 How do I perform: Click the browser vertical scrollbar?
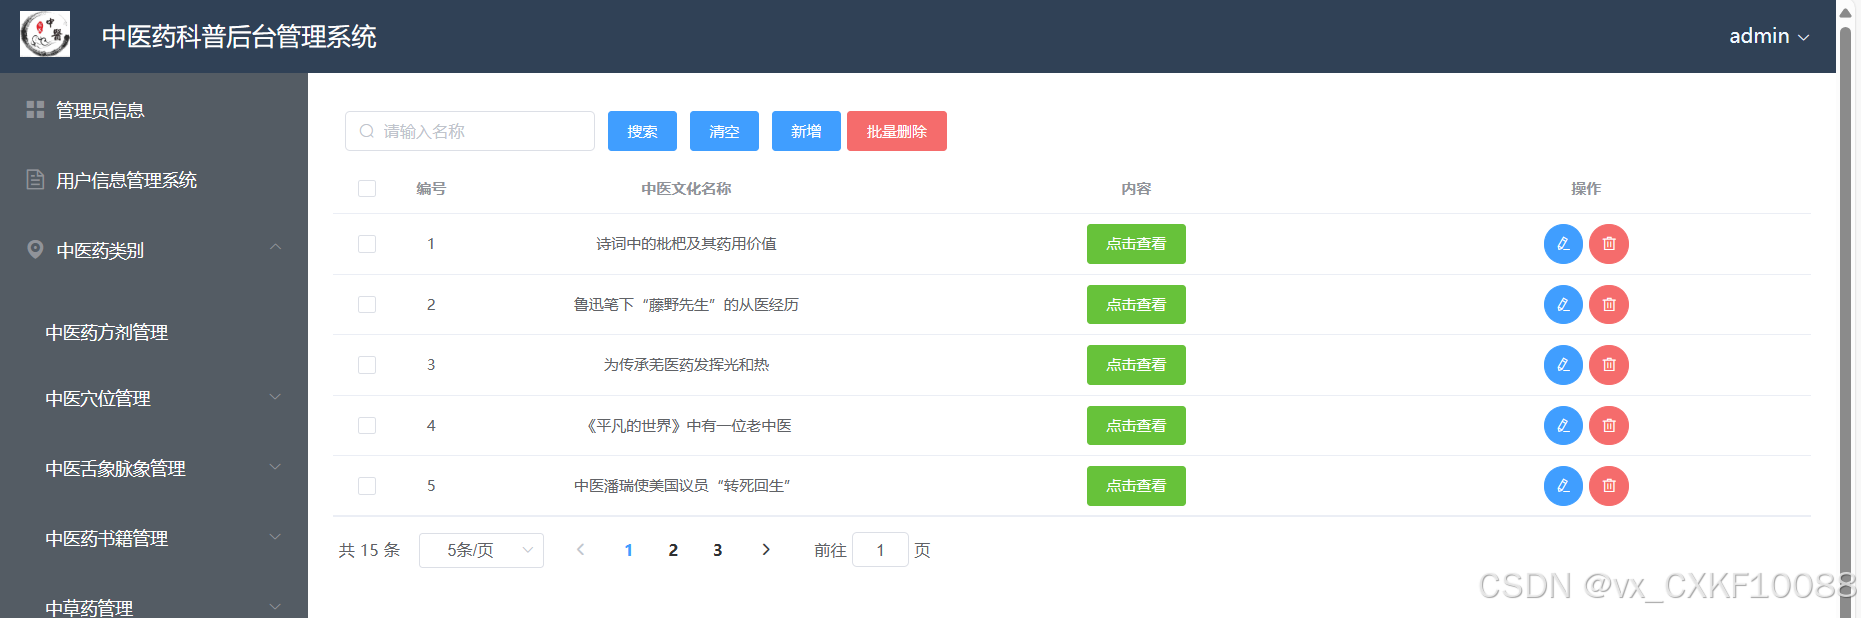pyautogui.click(x=1846, y=320)
